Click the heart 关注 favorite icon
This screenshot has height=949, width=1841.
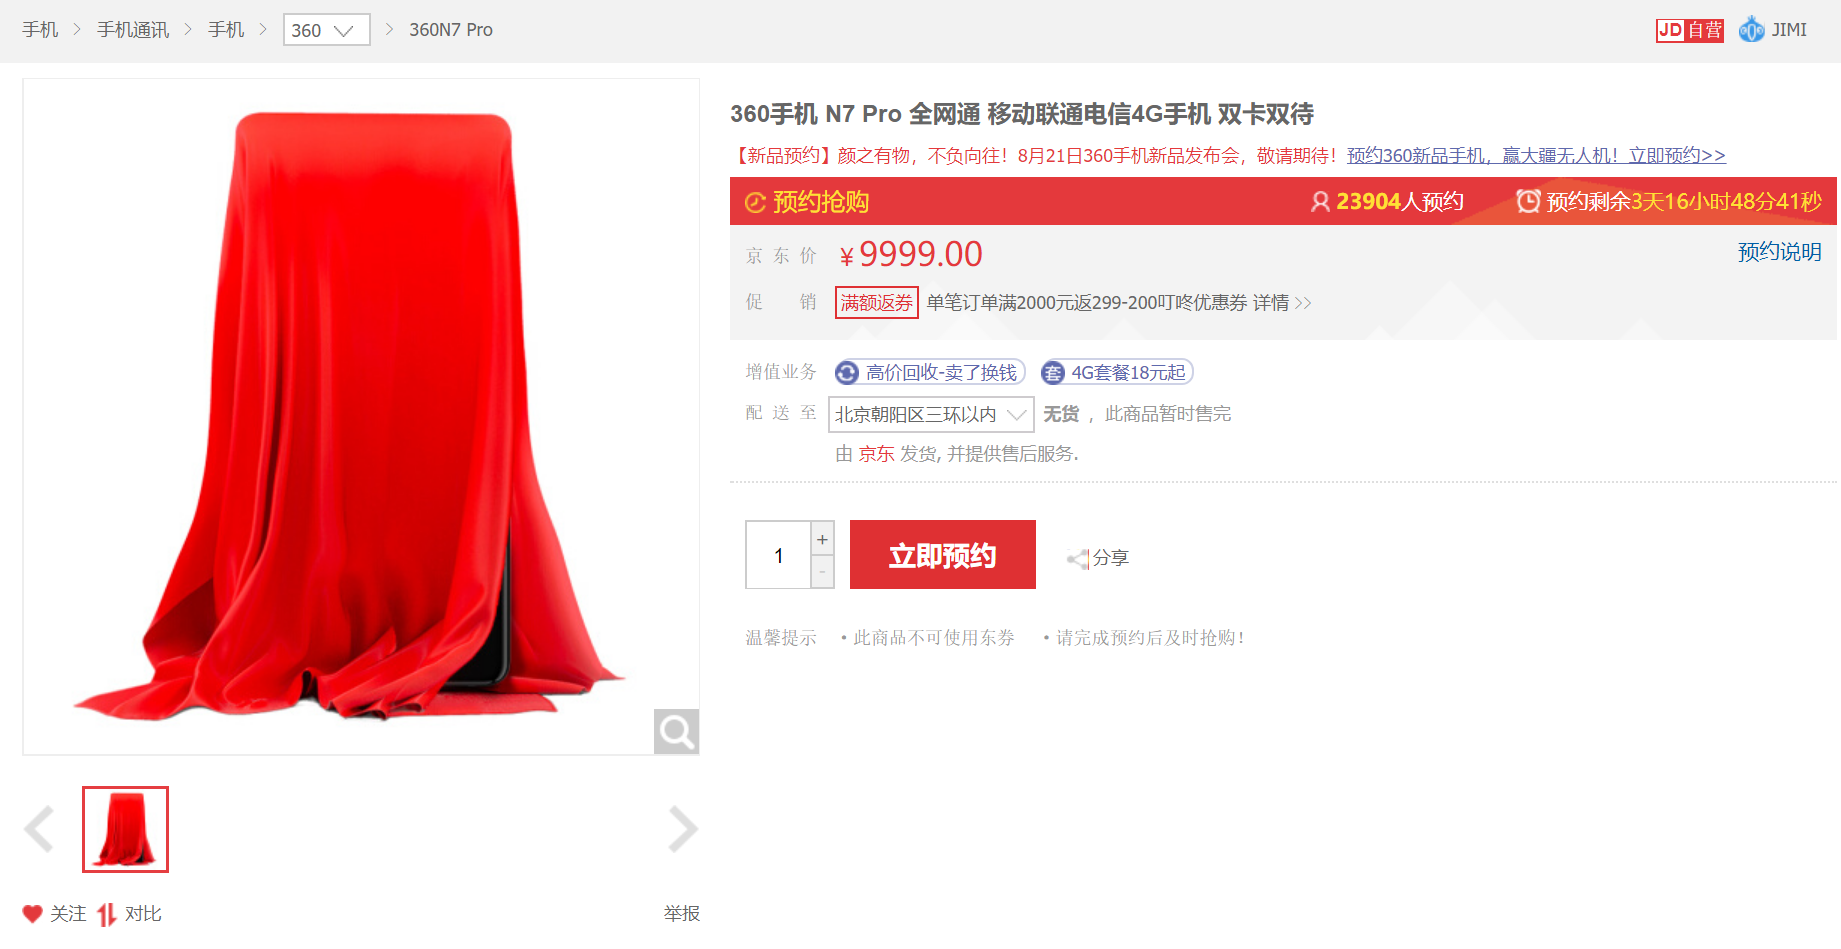point(33,914)
